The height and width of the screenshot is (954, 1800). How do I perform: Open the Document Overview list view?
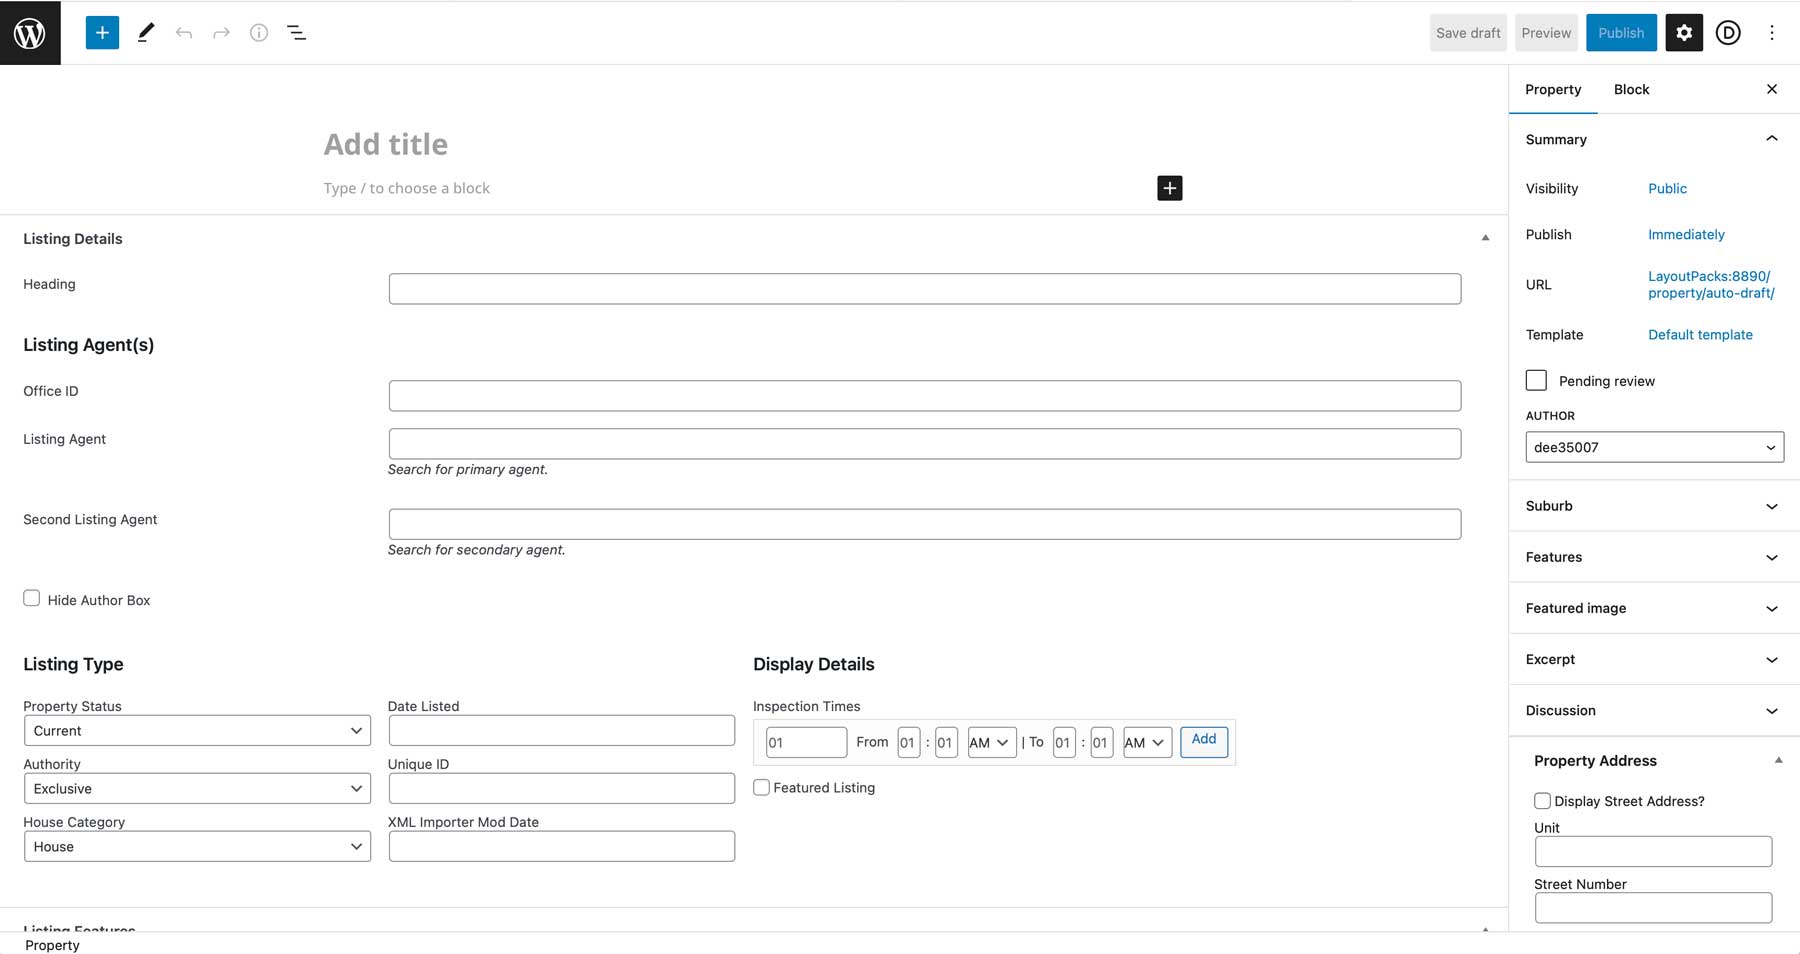[x=296, y=32]
